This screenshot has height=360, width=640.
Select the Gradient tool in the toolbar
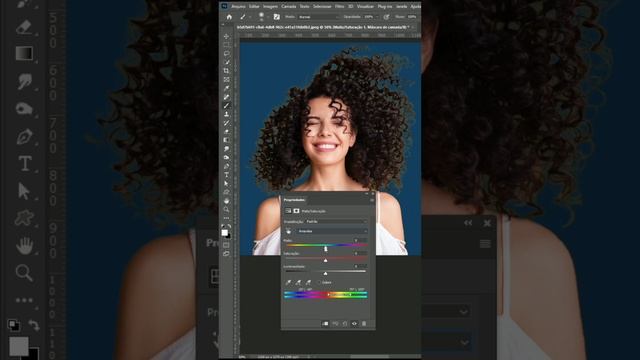226,140
